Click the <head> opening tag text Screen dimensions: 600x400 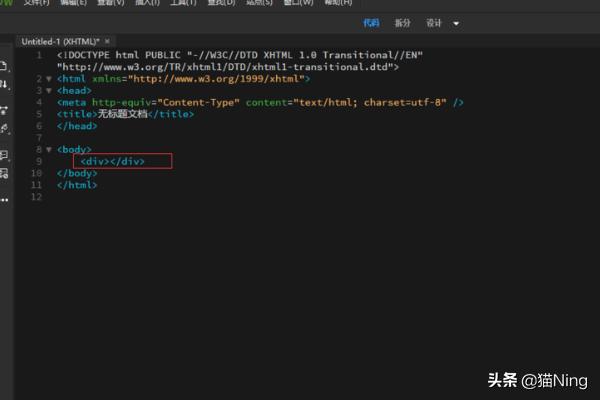pos(74,91)
